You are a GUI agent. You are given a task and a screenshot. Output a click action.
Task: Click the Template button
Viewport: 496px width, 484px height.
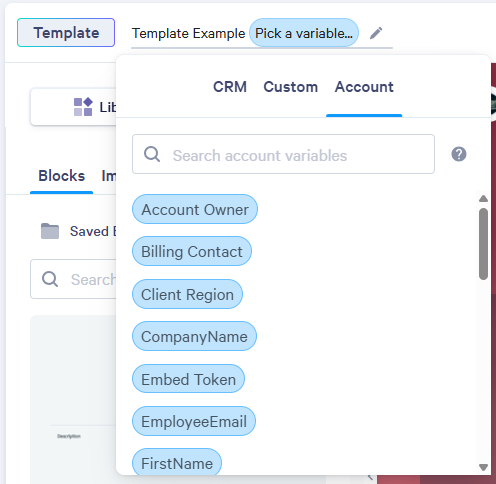pos(66,33)
